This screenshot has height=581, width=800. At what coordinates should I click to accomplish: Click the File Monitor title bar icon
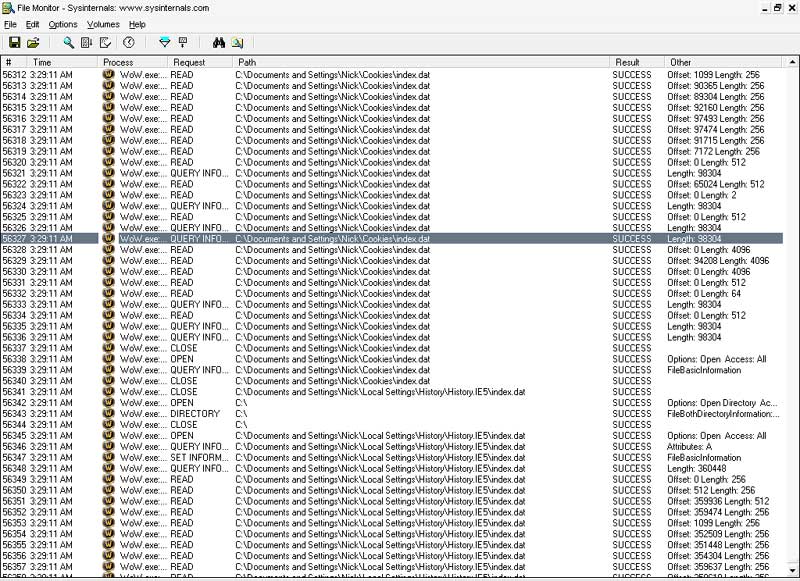(x=8, y=8)
